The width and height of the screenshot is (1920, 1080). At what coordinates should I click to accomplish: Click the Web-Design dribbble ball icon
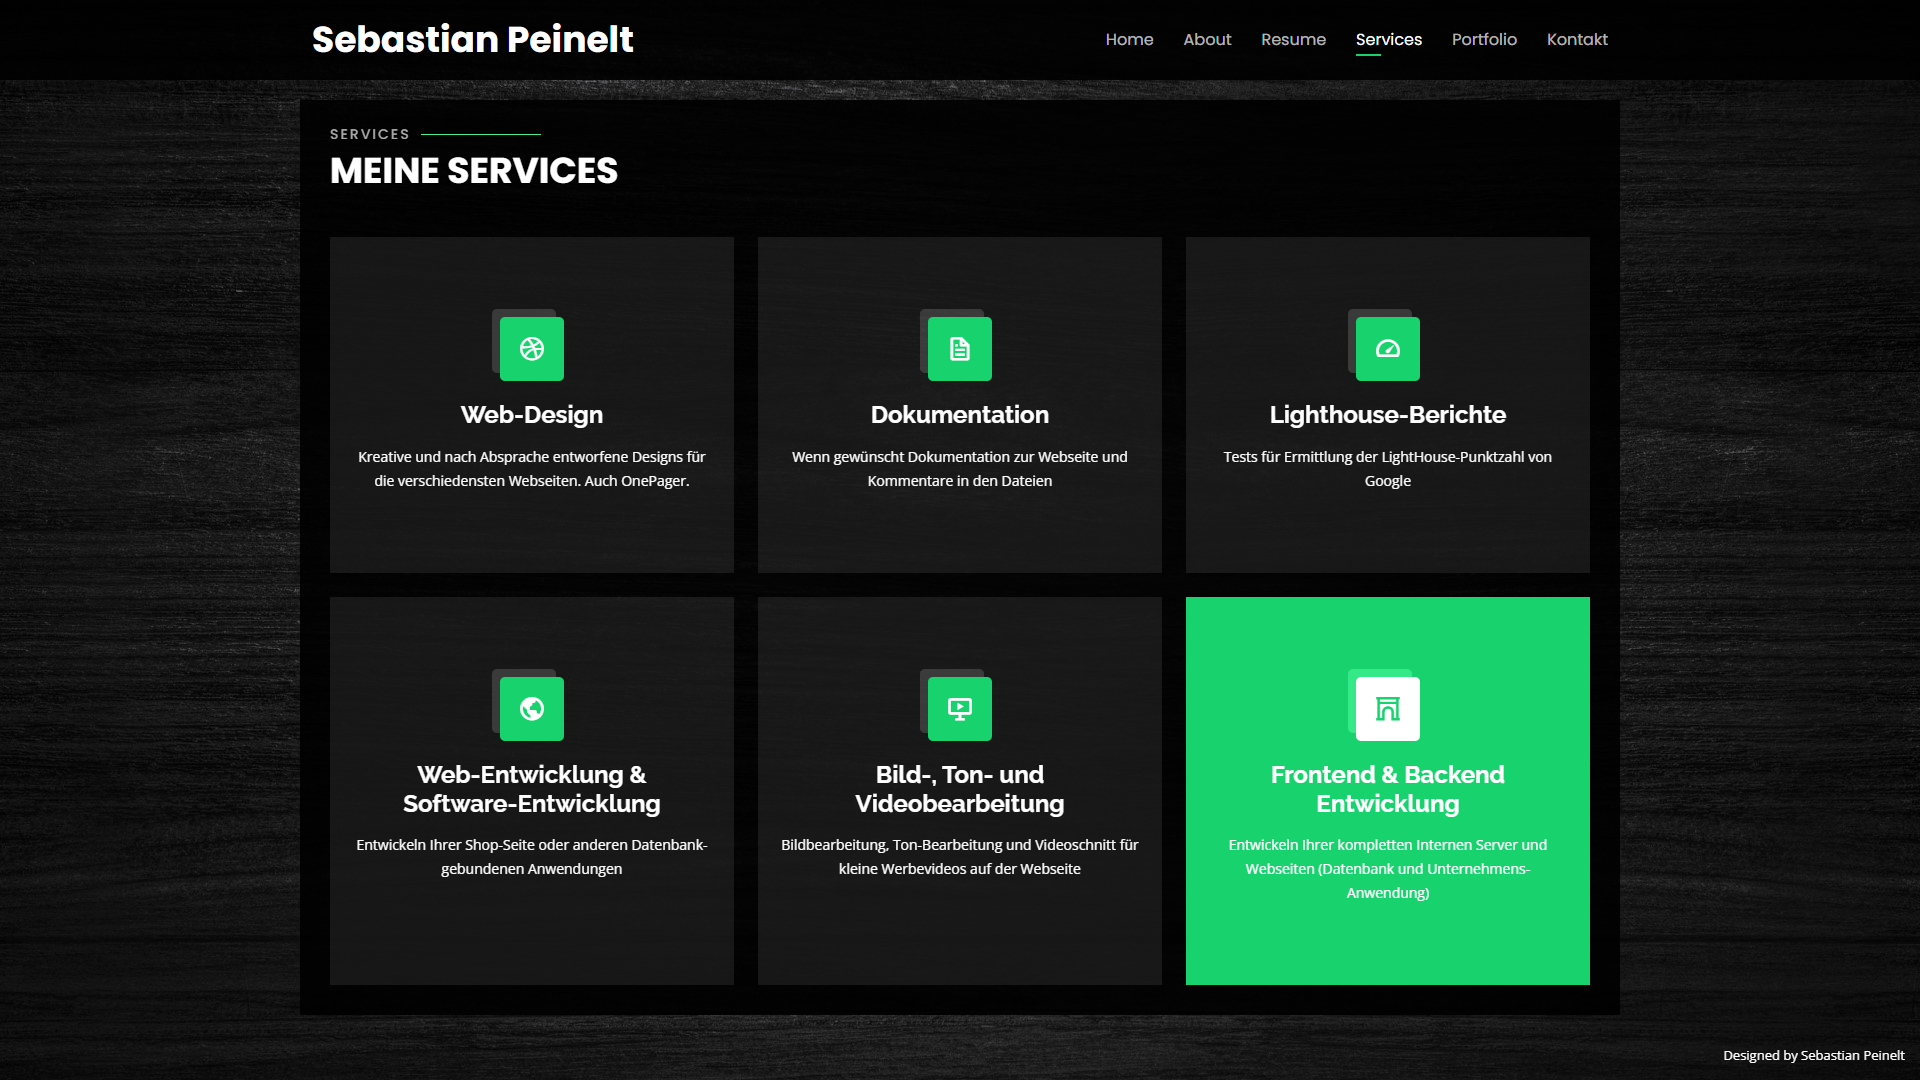(x=532, y=349)
